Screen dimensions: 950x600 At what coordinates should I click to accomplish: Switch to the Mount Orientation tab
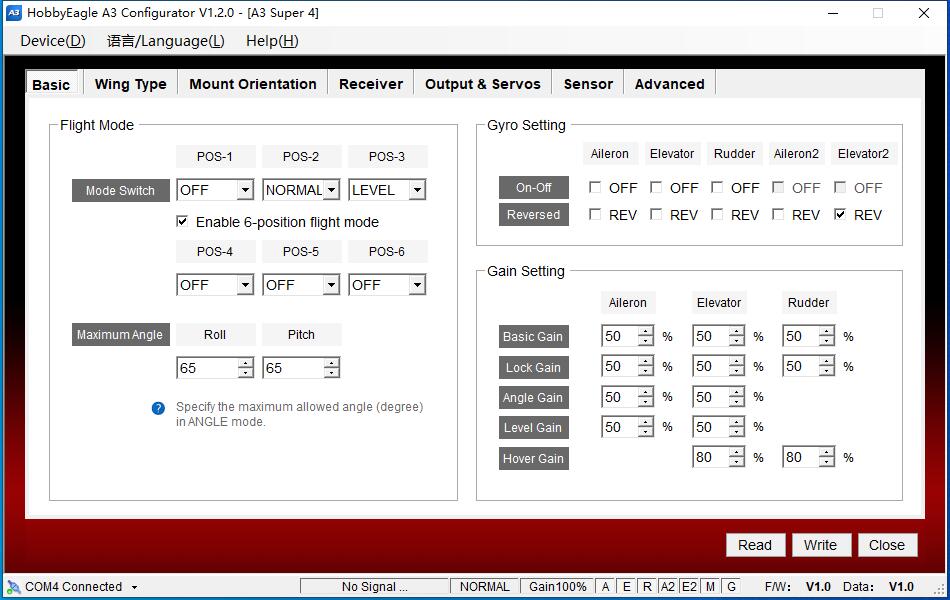252,84
